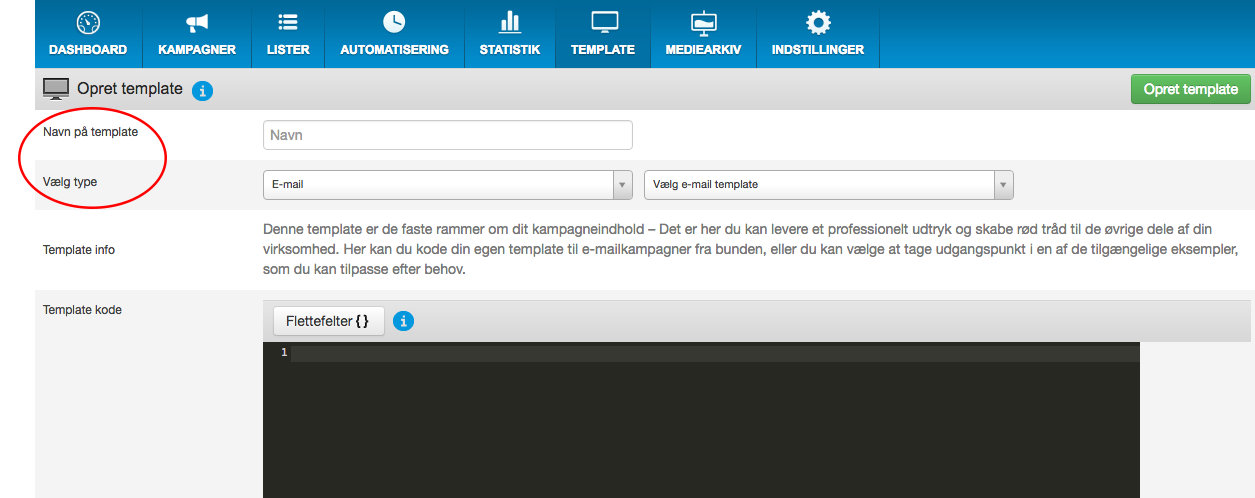
Task: Select the Template tab
Action: pos(603,34)
